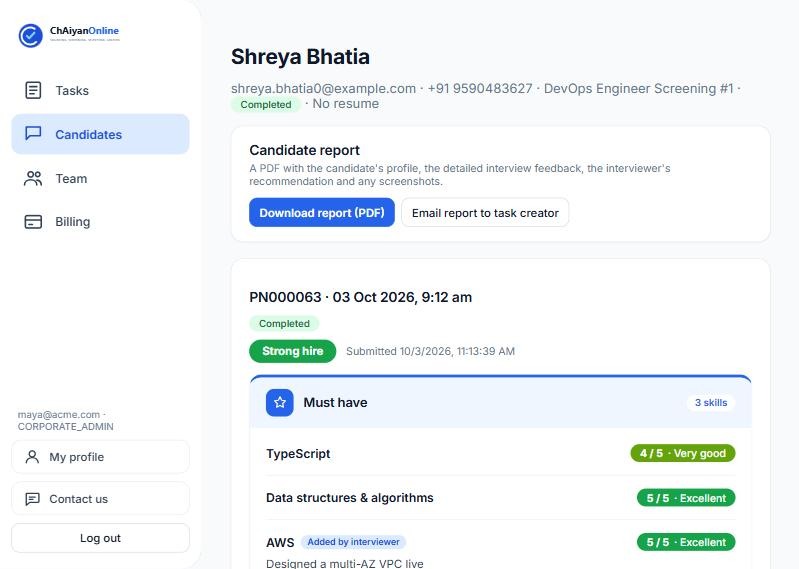Image resolution: width=799 pixels, height=569 pixels.
Task: Click the phone number +91 9590483627
Action: click(x=480, y=89)
